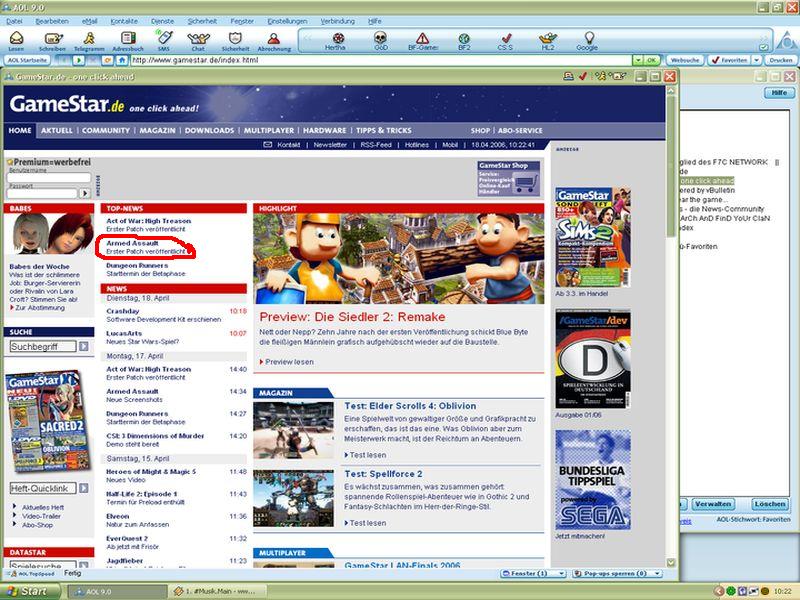The width and height of the screenshot is (800, 600).
Task: Click the Sicherheit shield icon
Action: [235, 40]
